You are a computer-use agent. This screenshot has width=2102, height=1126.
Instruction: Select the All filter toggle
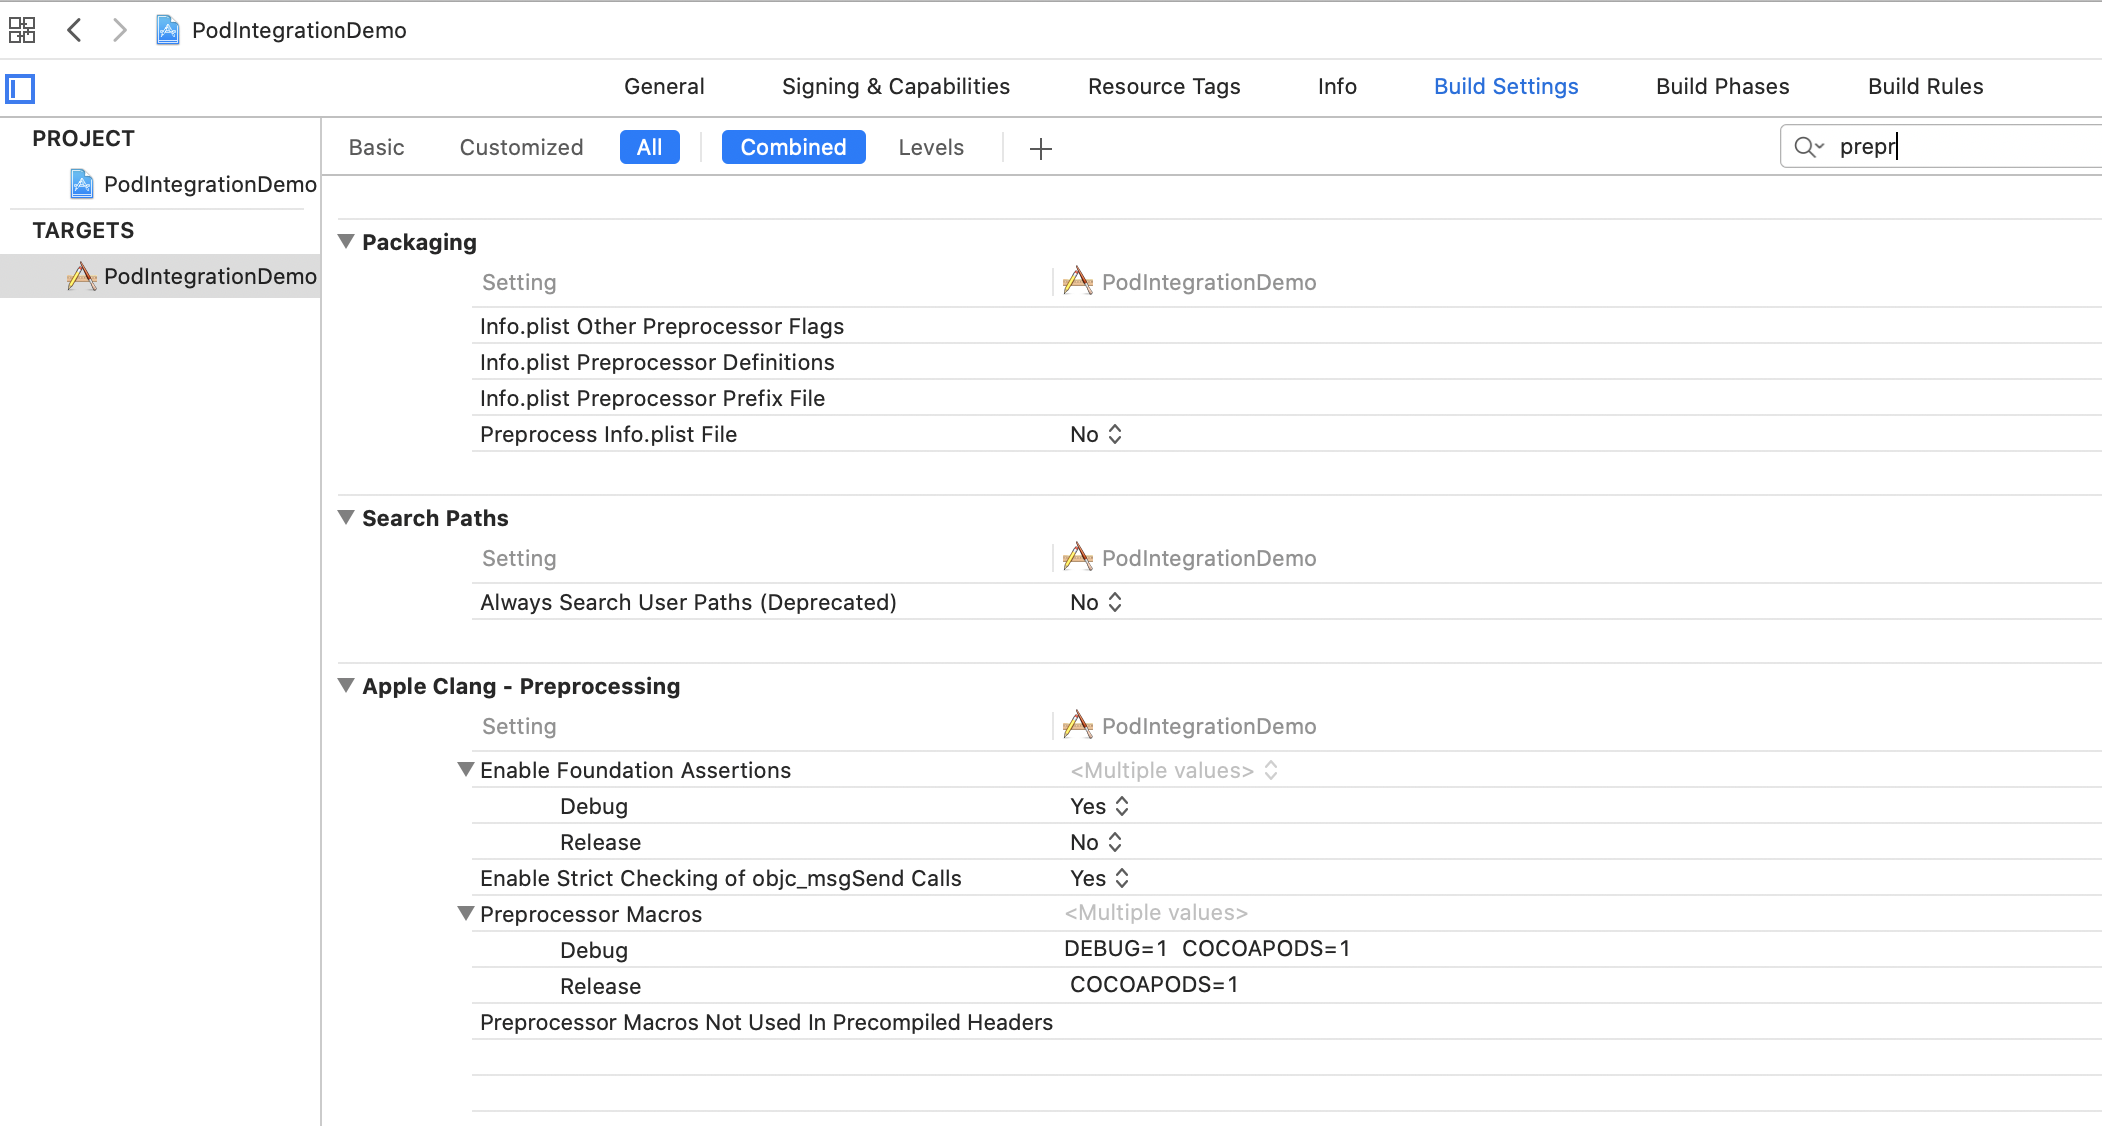pyautogui.click(x=649, y=147)
